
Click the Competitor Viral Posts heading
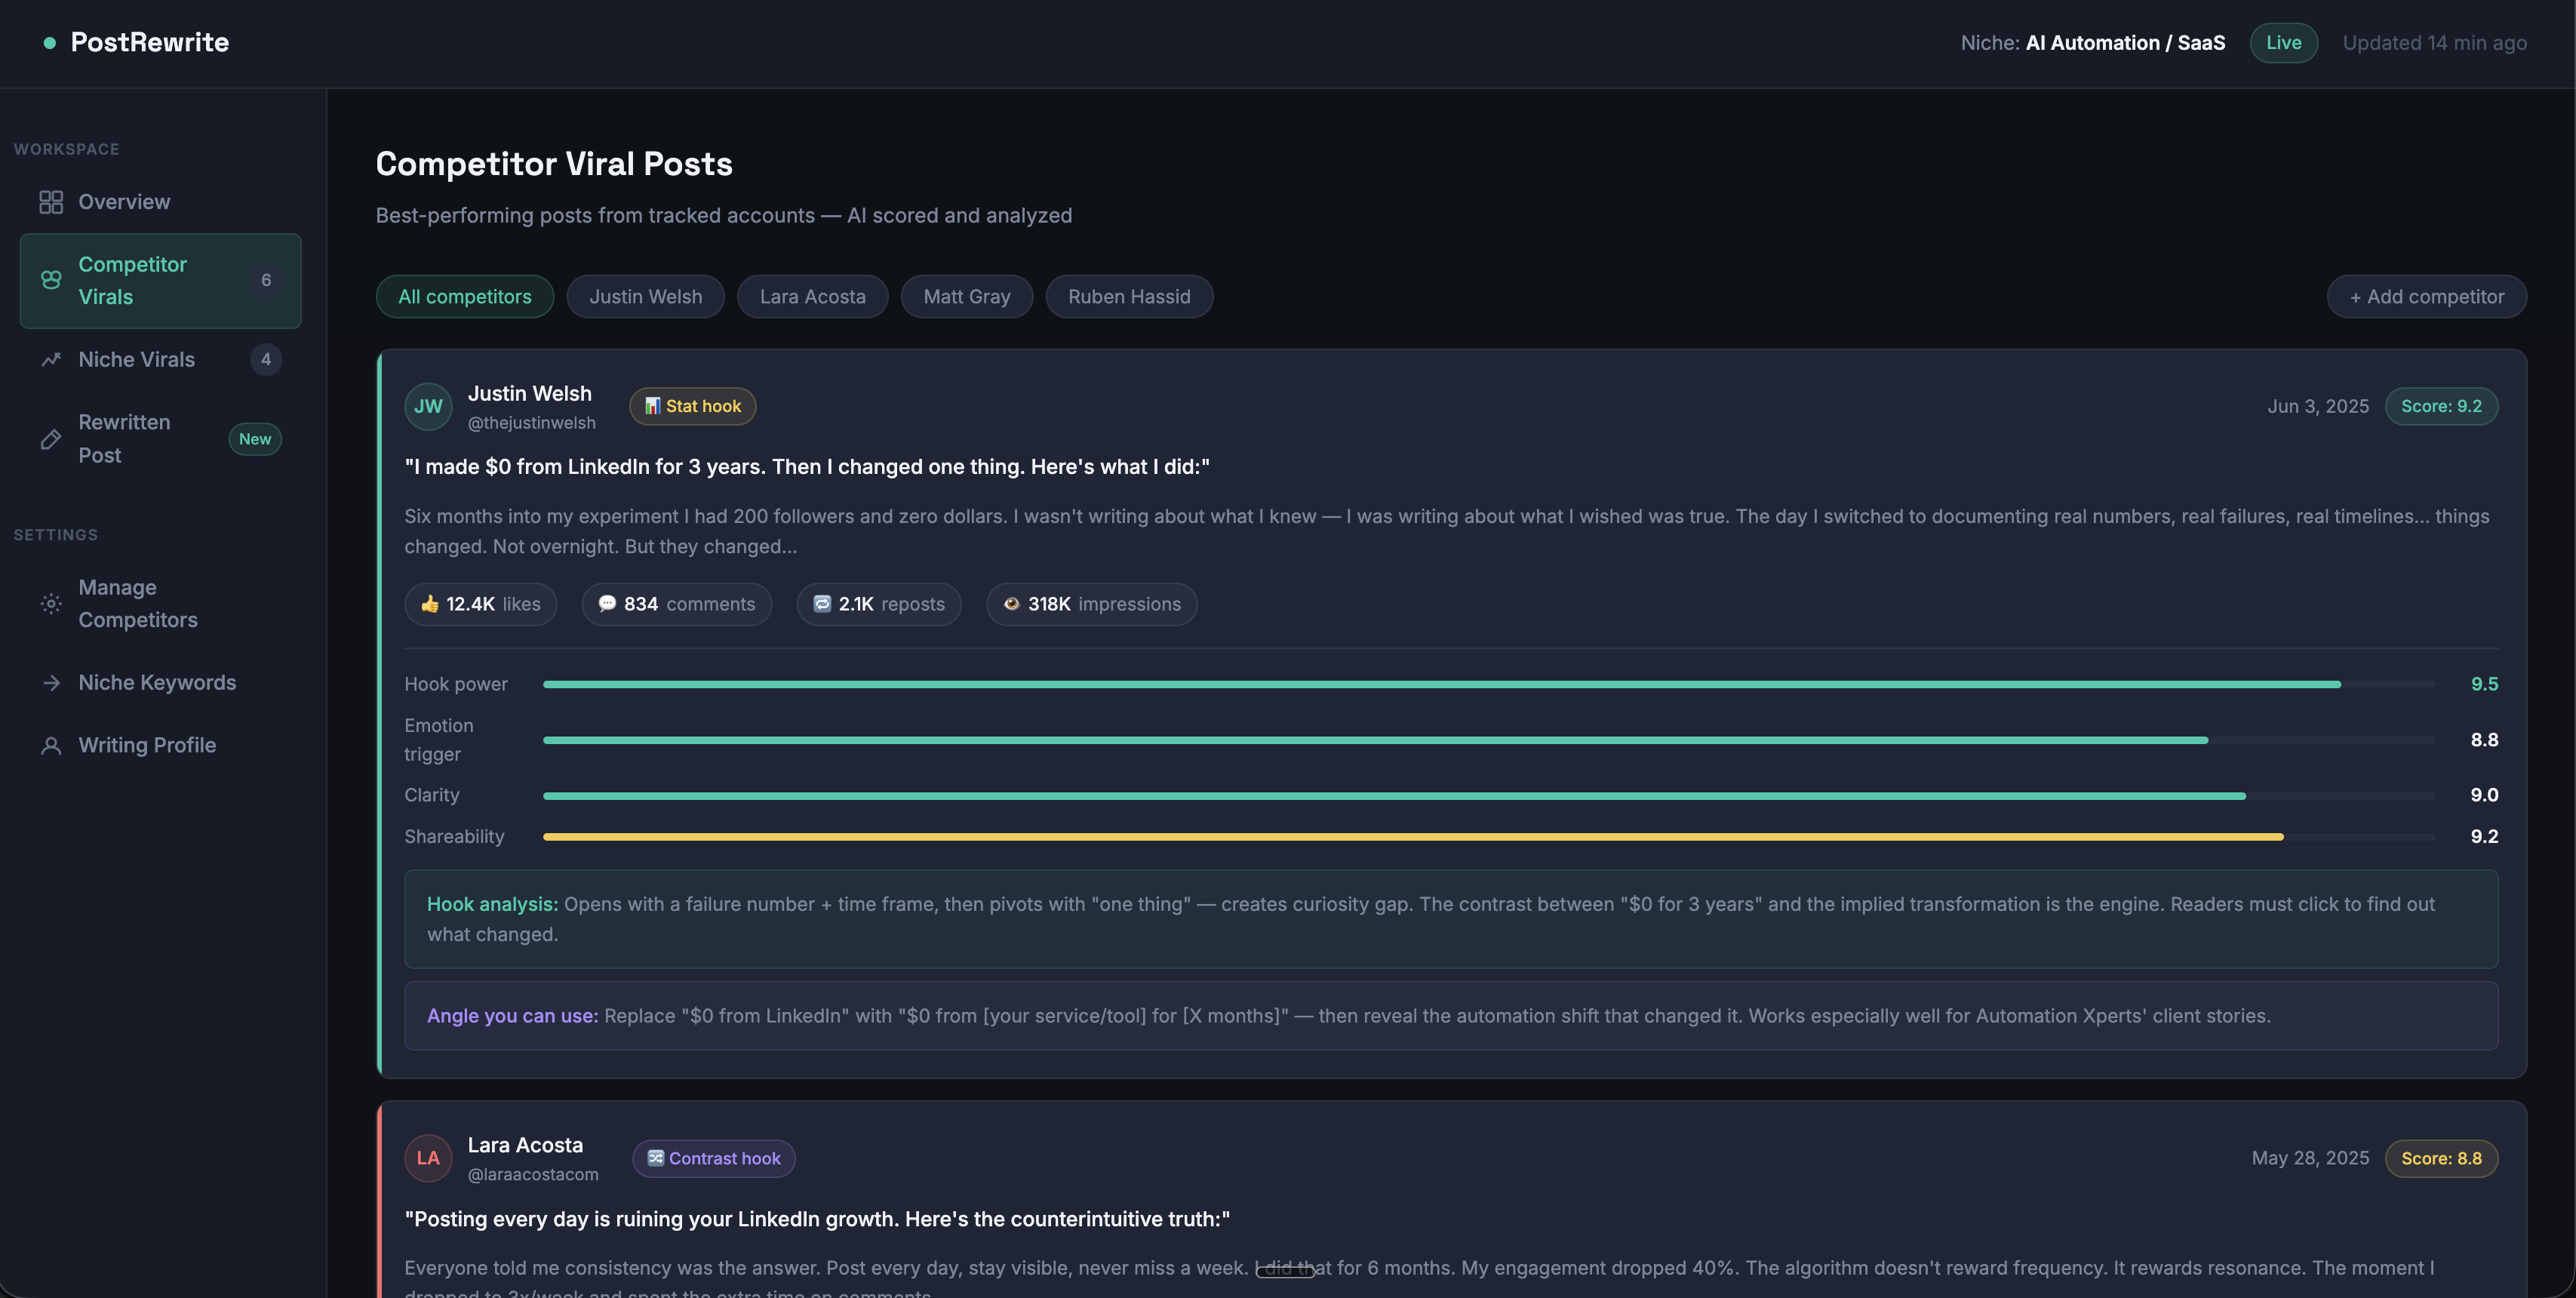[554, 165]
